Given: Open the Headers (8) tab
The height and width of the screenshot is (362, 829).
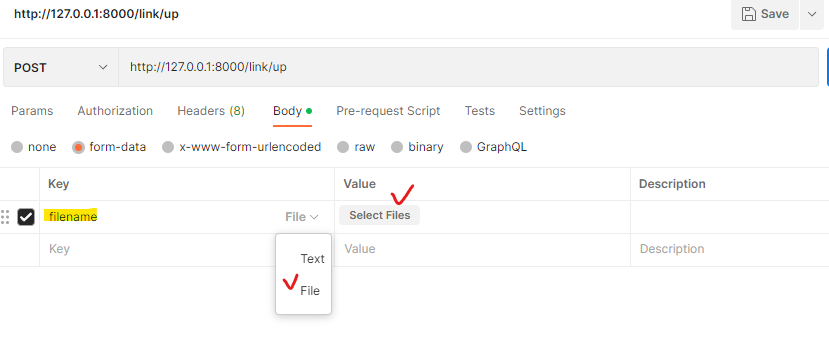Looking at the screenshot, I should point(211,111).
